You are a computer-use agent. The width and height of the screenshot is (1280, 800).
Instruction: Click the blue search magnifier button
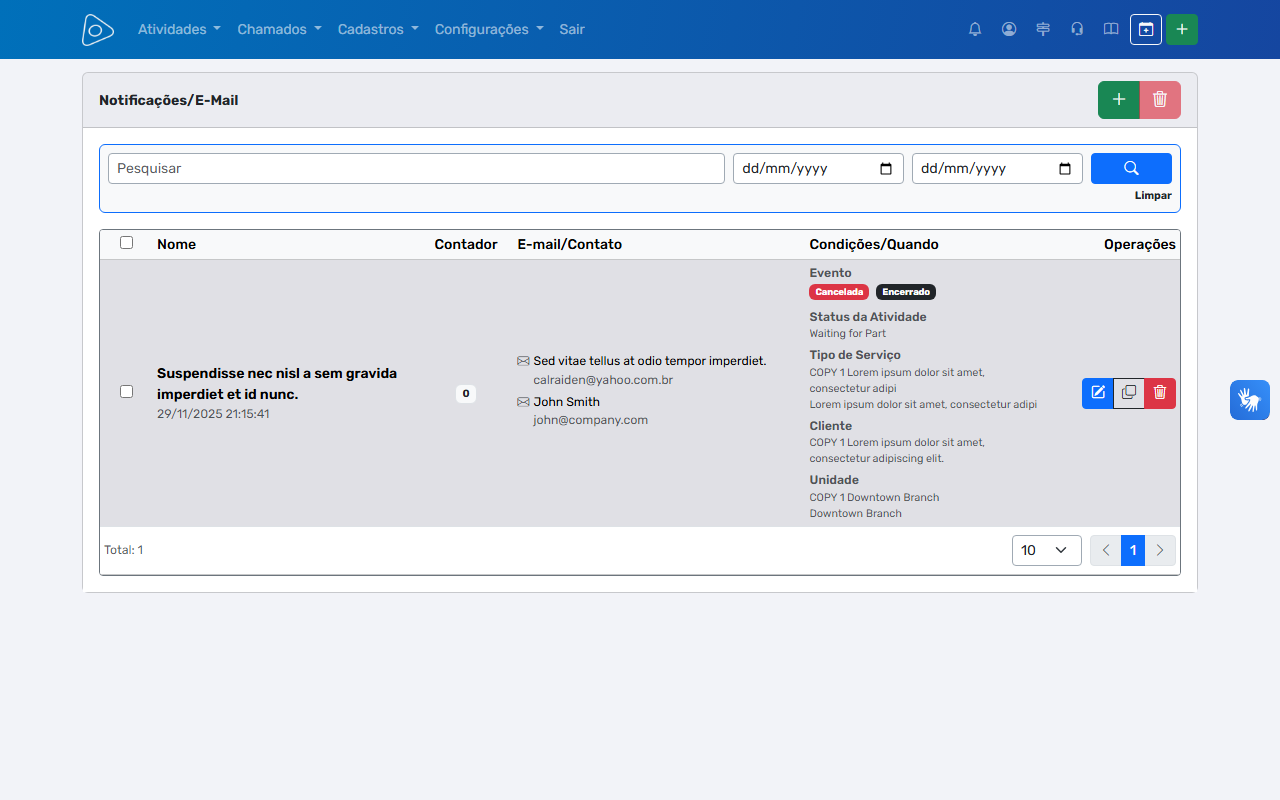tap(1131, 168)
